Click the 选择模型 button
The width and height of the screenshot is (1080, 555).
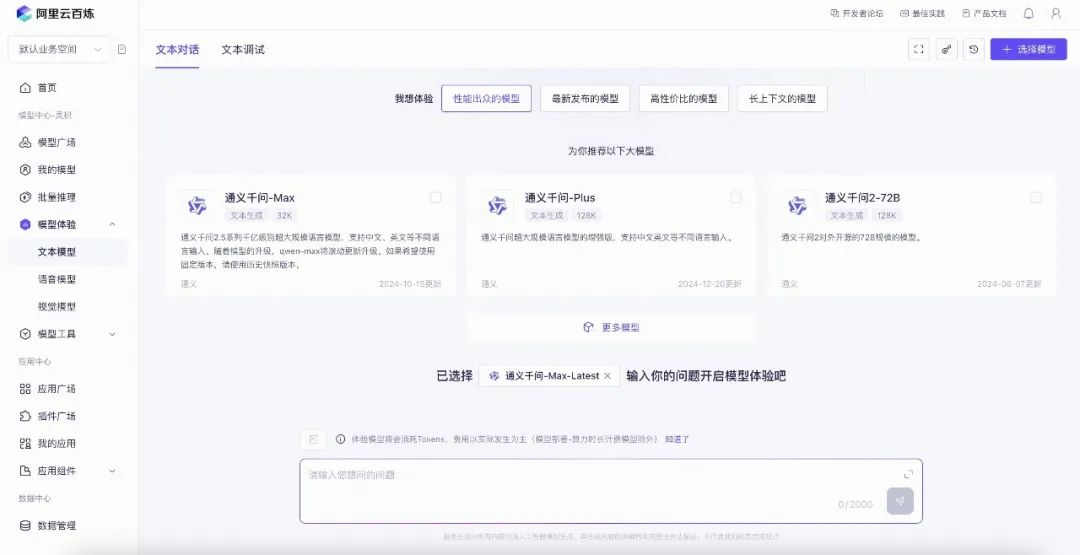point(1028,49)
